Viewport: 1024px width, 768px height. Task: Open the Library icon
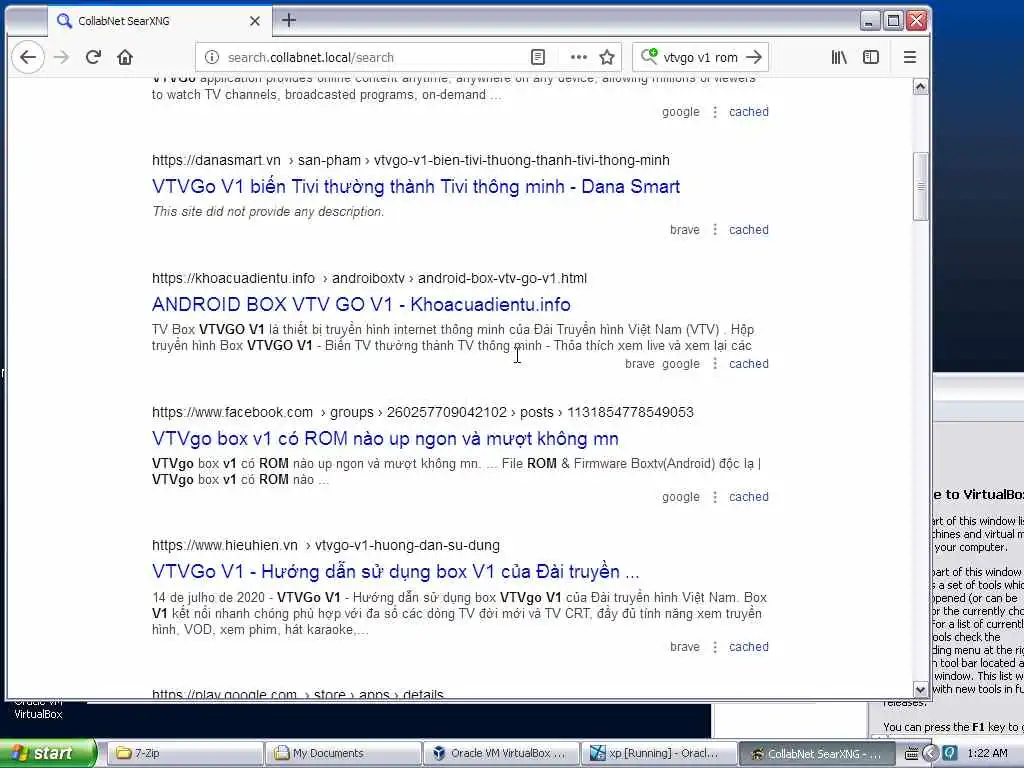click(x=839, y=57)
